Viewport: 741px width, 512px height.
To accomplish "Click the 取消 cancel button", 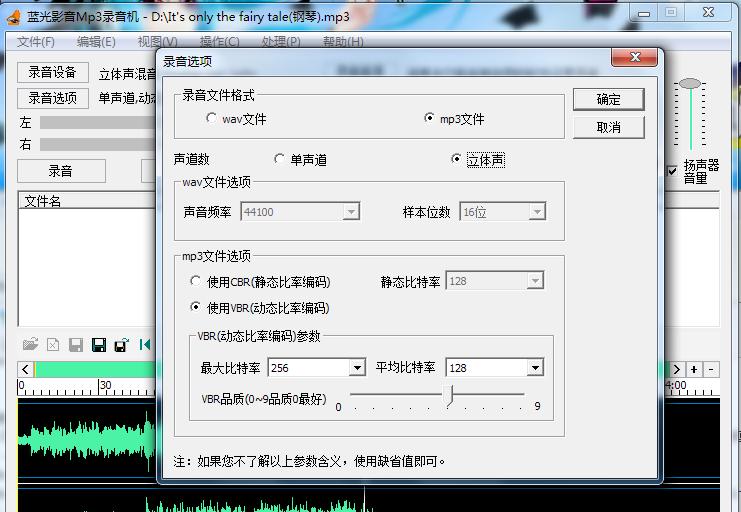I will point(608,127).
